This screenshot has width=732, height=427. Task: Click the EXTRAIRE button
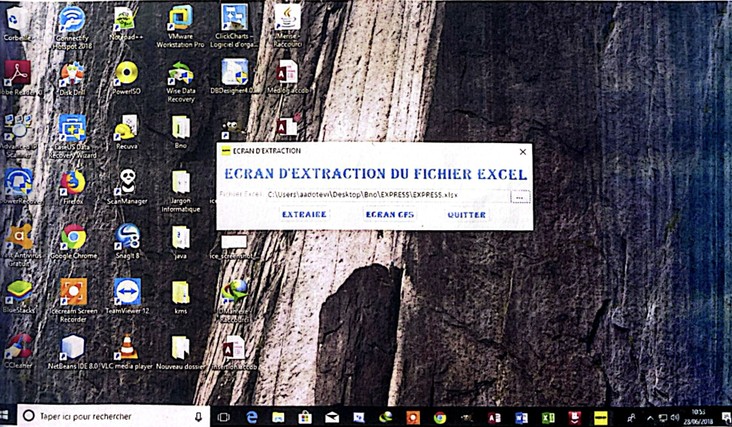304,215
